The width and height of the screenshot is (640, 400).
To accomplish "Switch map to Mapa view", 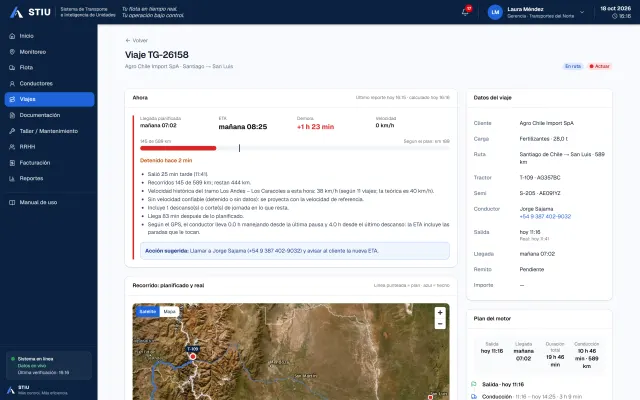I will 169,311.
